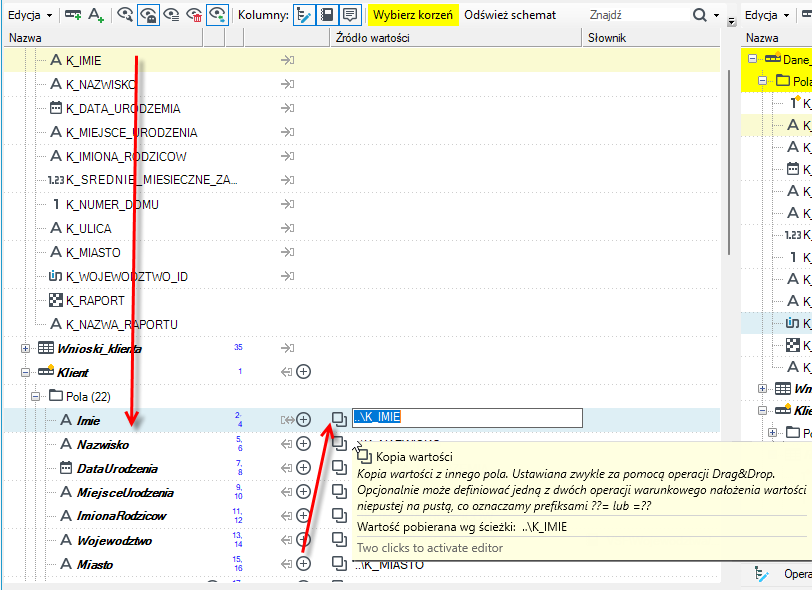This screenshot has width=812, height=590.
Task: Click the plus circle in MiejsceUrodzenia row
Action: coord(303,492)
